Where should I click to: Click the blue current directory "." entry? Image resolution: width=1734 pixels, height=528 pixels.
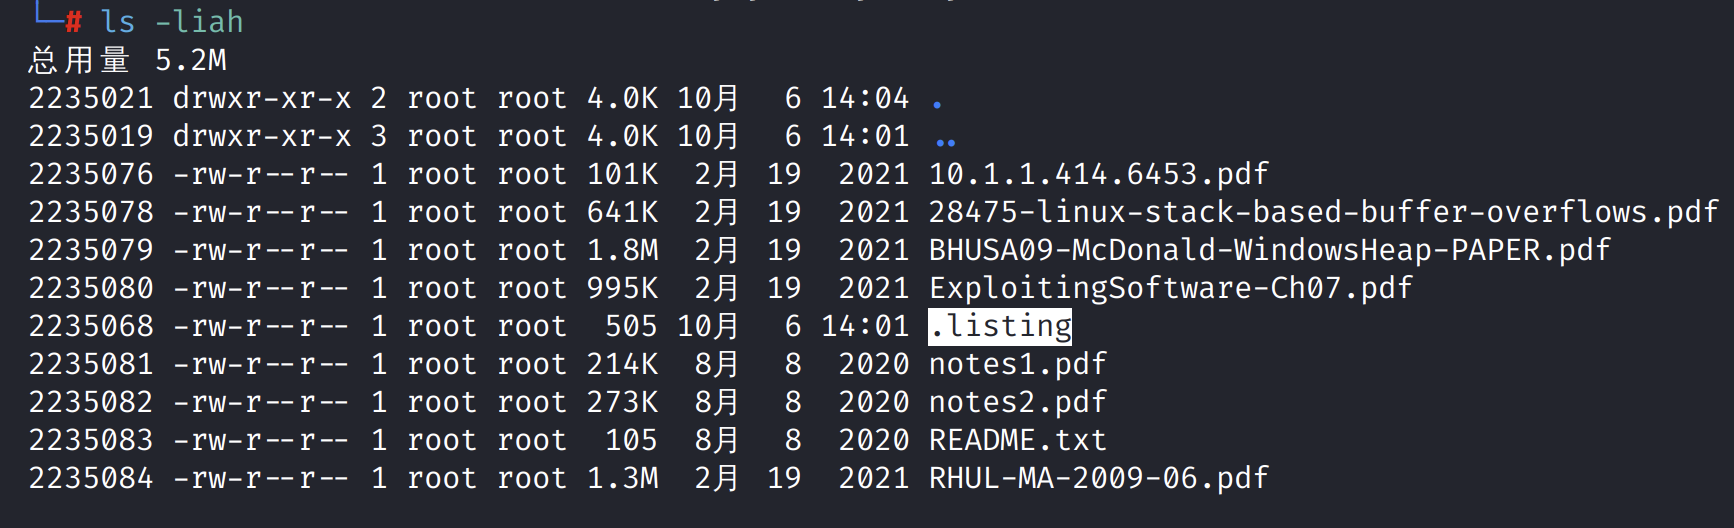(937, 104)
